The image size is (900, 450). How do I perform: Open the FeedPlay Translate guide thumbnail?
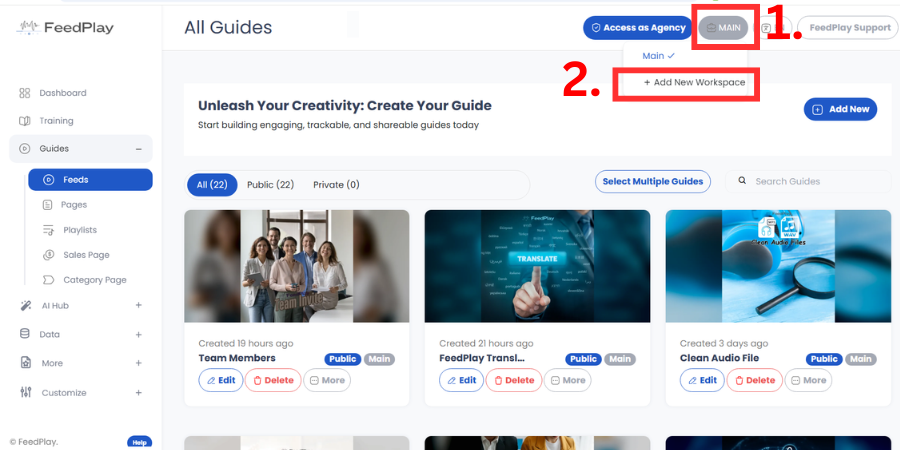point(537,266)
